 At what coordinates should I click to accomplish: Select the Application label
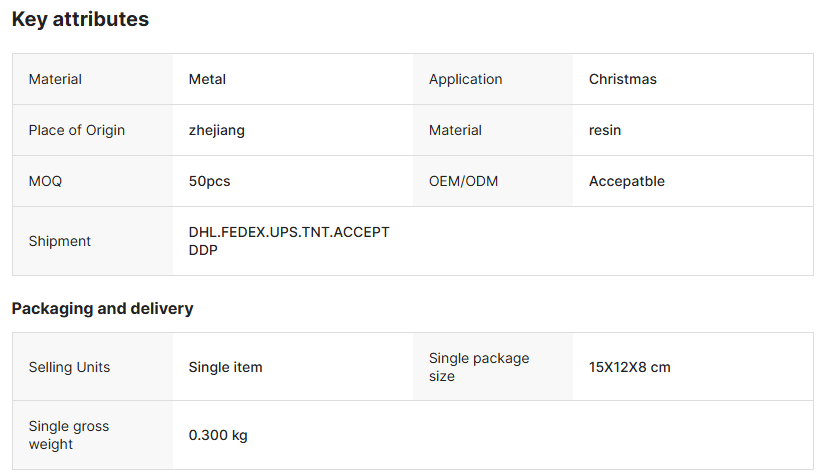(x=465, y=79)
